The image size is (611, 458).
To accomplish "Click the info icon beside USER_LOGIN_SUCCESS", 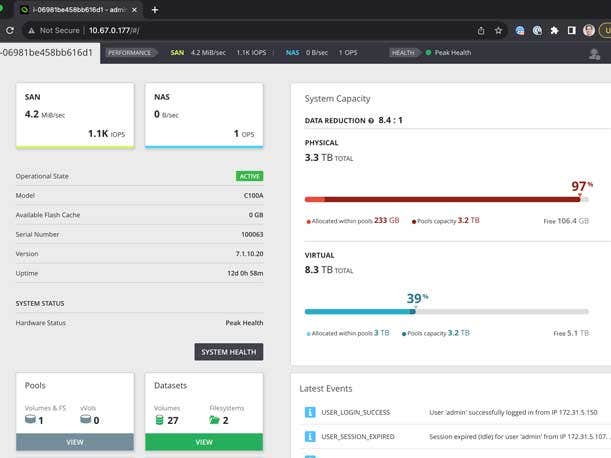I will 310,412.
